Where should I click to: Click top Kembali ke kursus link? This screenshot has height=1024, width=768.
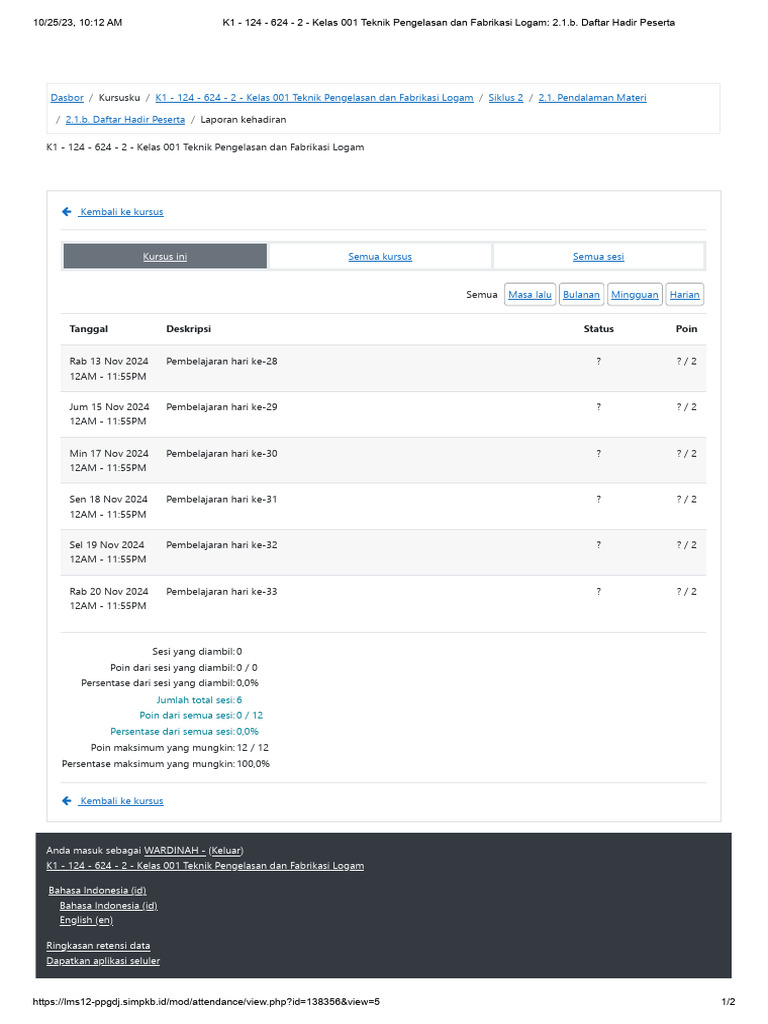[121, 212]
